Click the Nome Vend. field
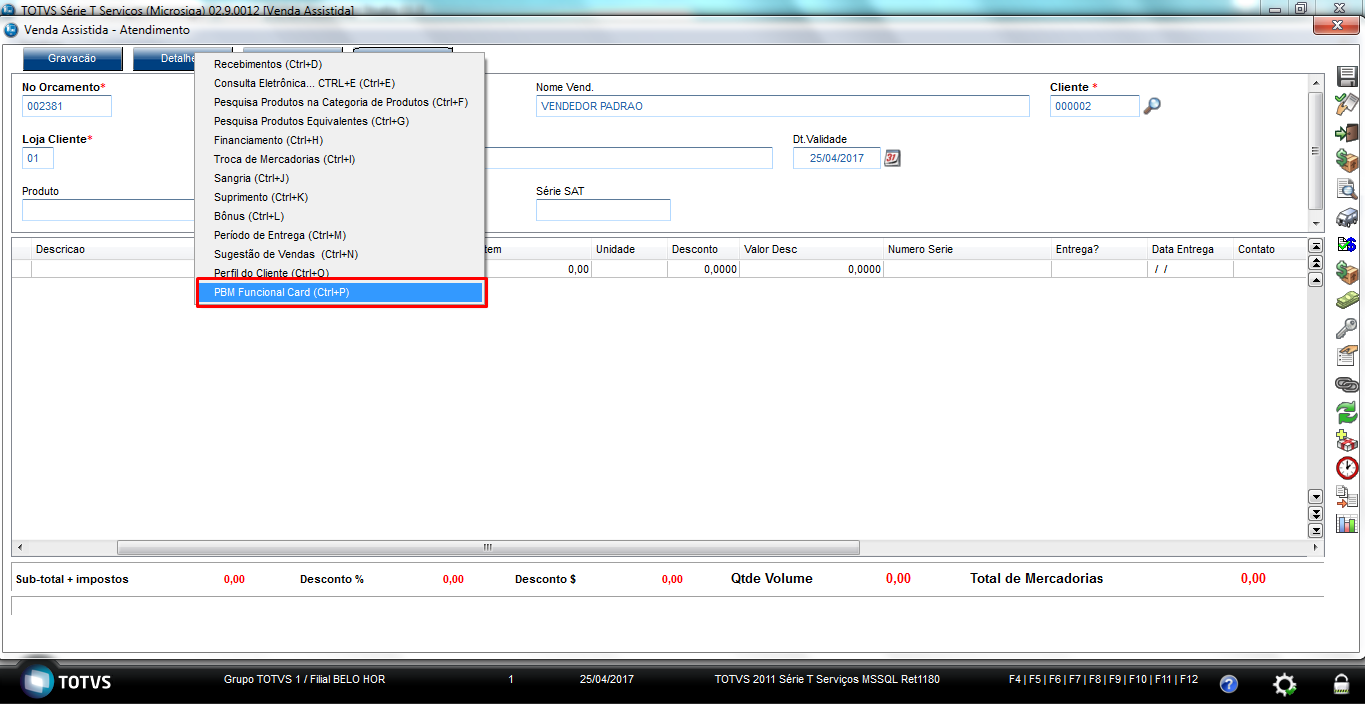The width and height of the screenshot is (1365, 704). tap(782, 106)
